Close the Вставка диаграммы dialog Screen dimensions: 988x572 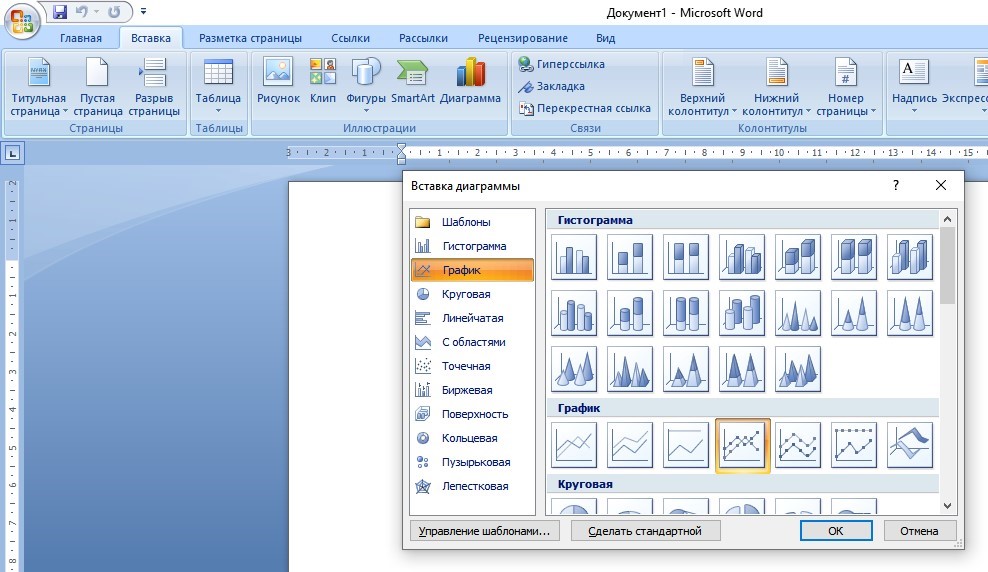(x=941, y=185)
